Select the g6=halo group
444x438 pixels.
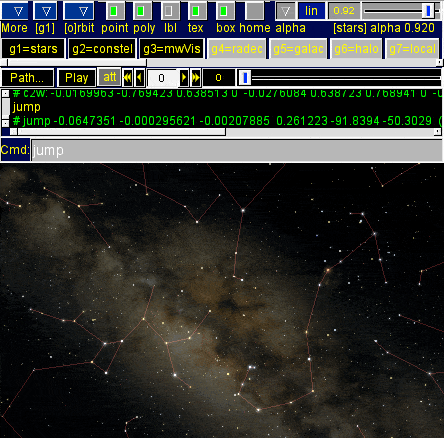click(x=356, y=49)
